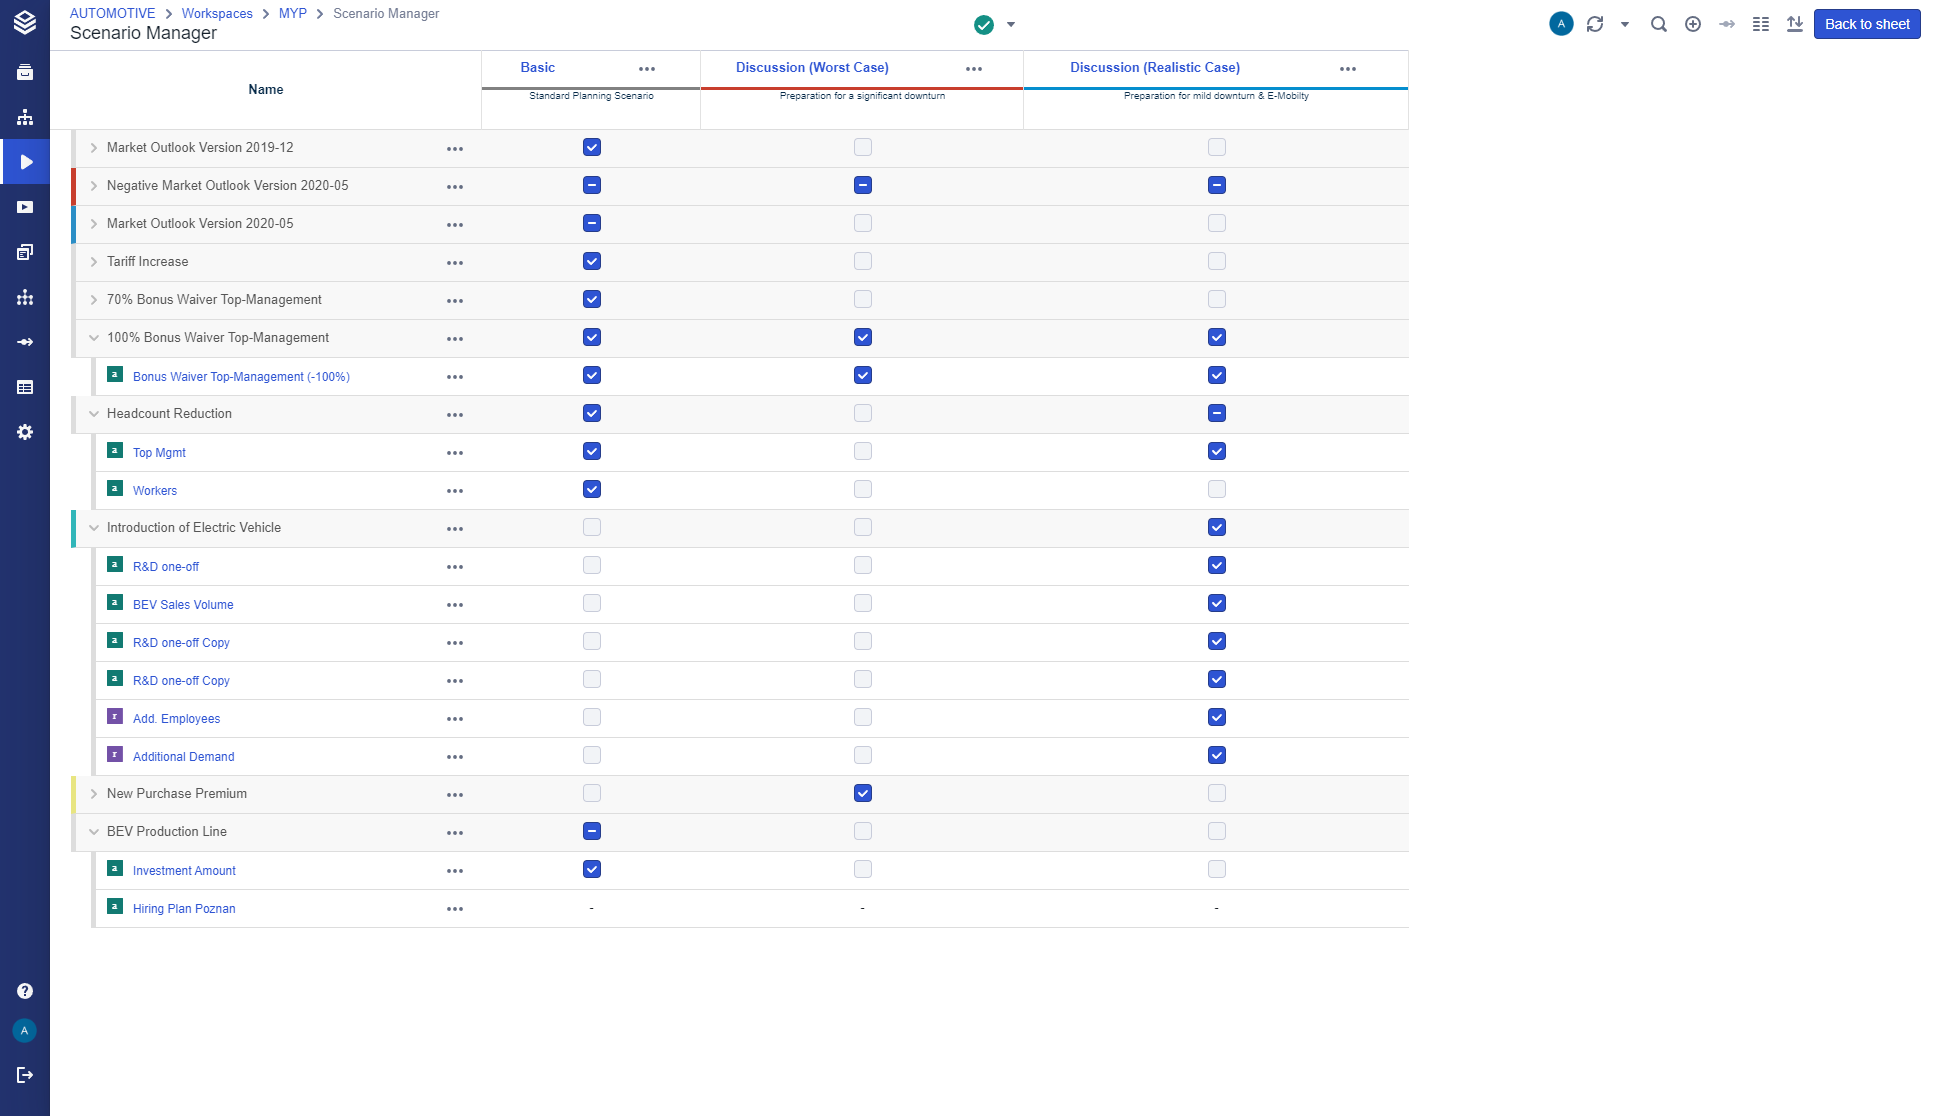
Task: Collapse the Headcount Reduction group
Action: pyautogui.click(x=94, y=414)
